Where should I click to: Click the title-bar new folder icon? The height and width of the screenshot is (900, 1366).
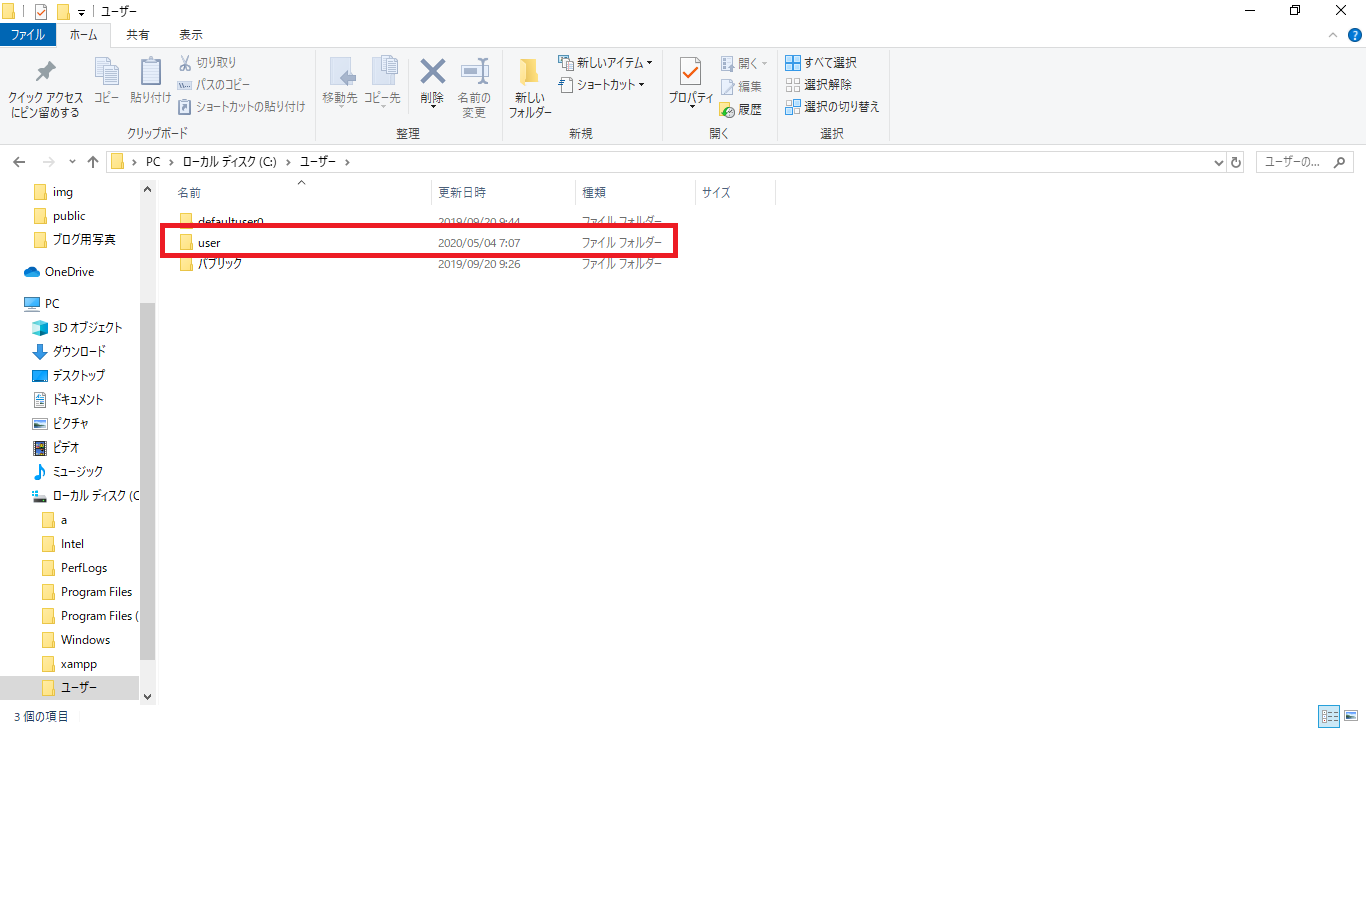(x=63, y=11)
